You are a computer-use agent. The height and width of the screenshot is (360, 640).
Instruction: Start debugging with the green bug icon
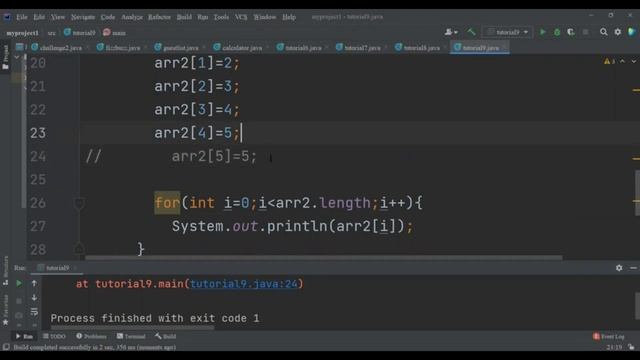(x=557, y=32)
